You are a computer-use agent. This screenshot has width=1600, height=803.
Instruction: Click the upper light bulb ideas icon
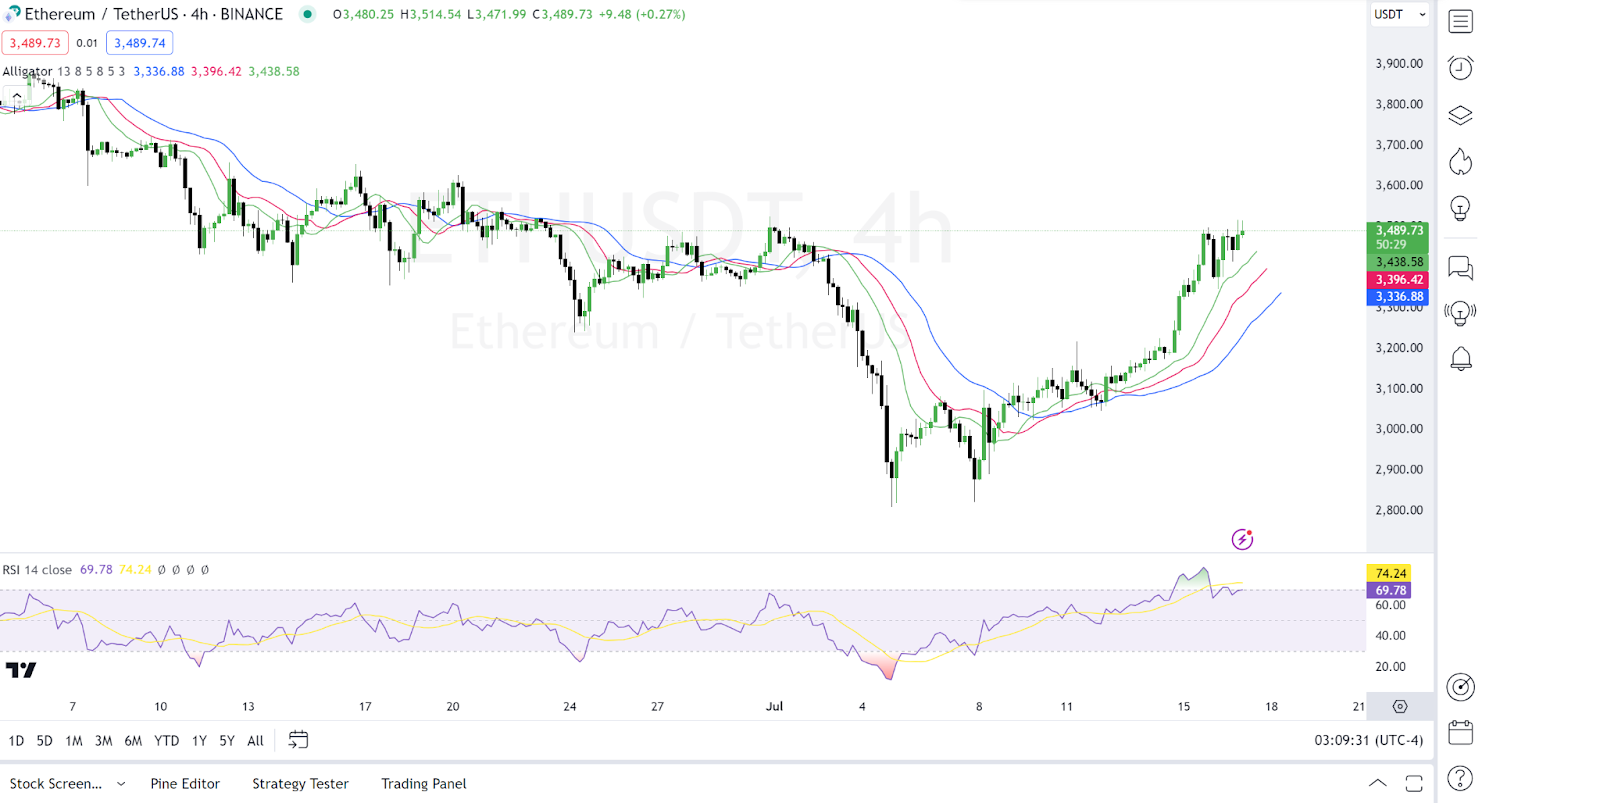1460,208
